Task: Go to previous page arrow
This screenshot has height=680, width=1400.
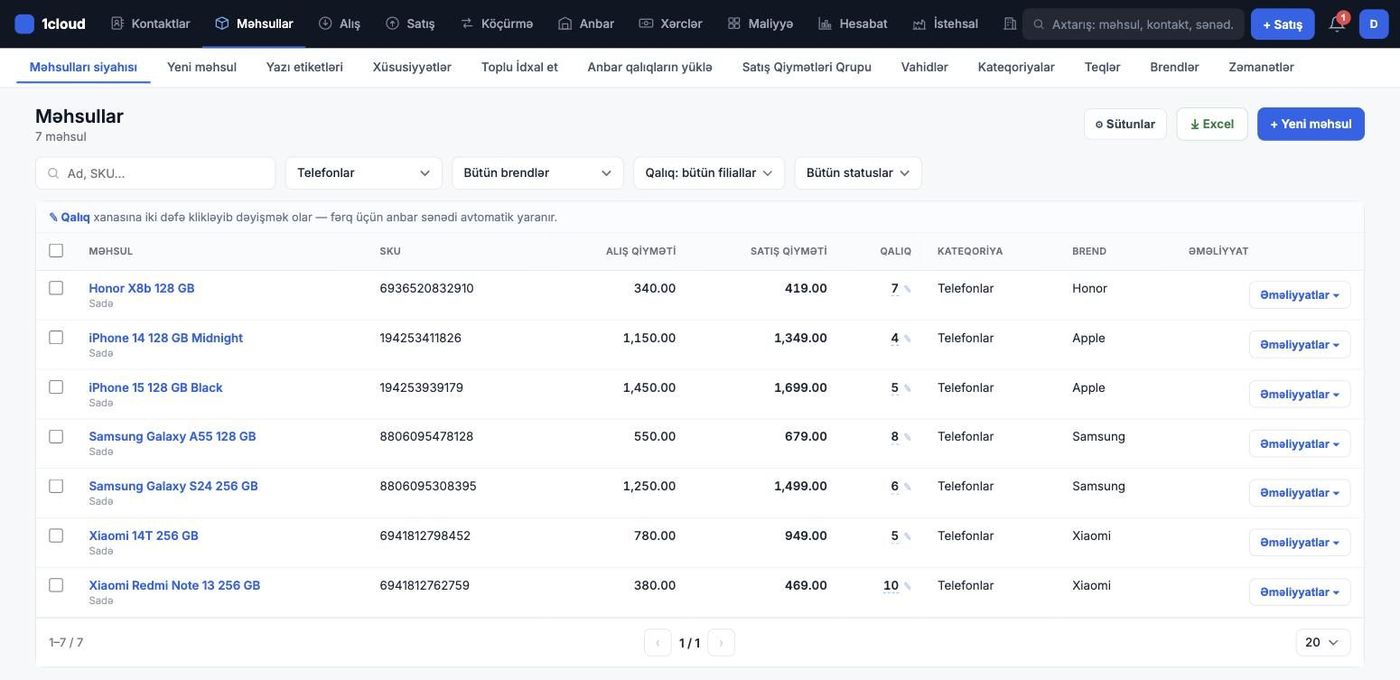Action: coord(658,643)
